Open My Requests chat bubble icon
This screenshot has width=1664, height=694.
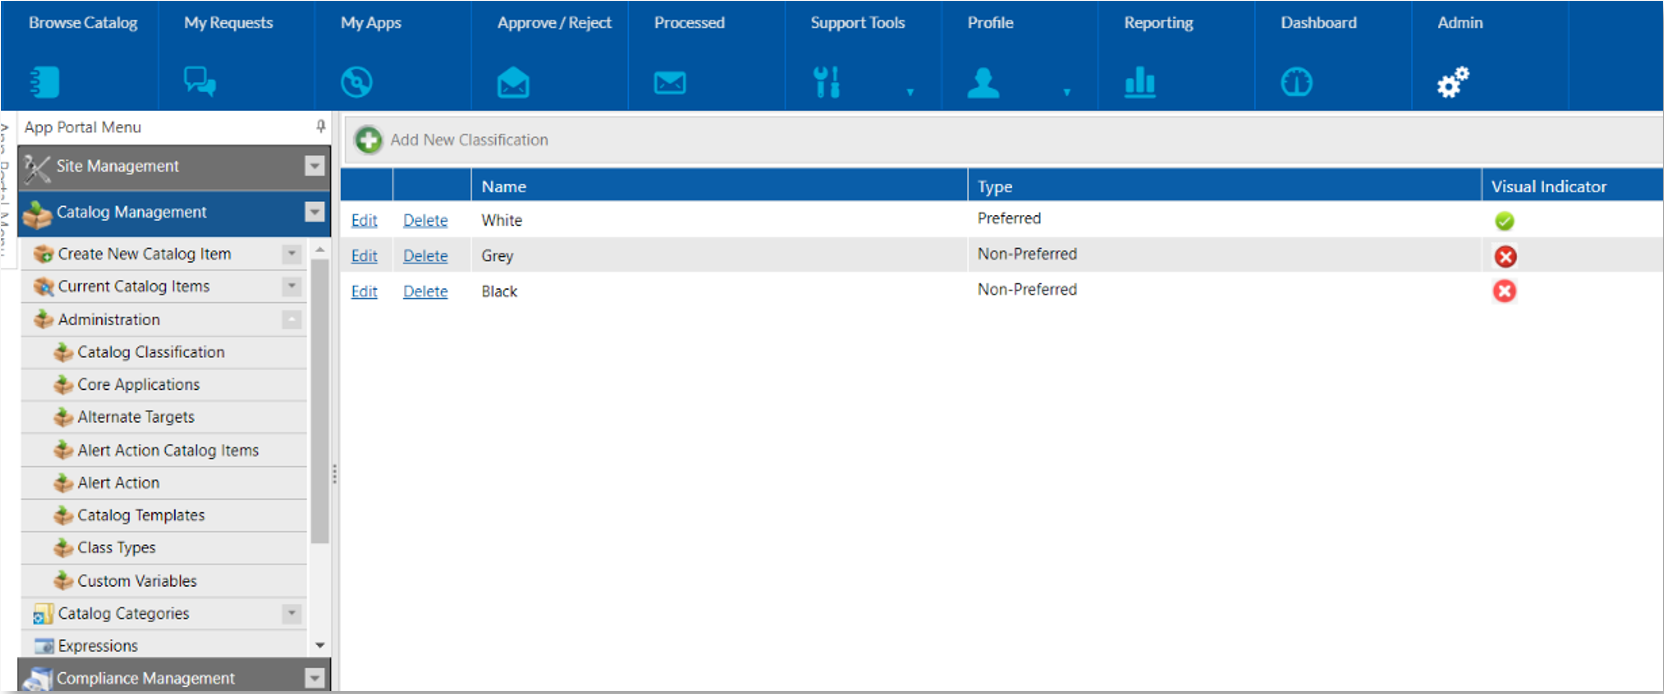pos(200,82)
